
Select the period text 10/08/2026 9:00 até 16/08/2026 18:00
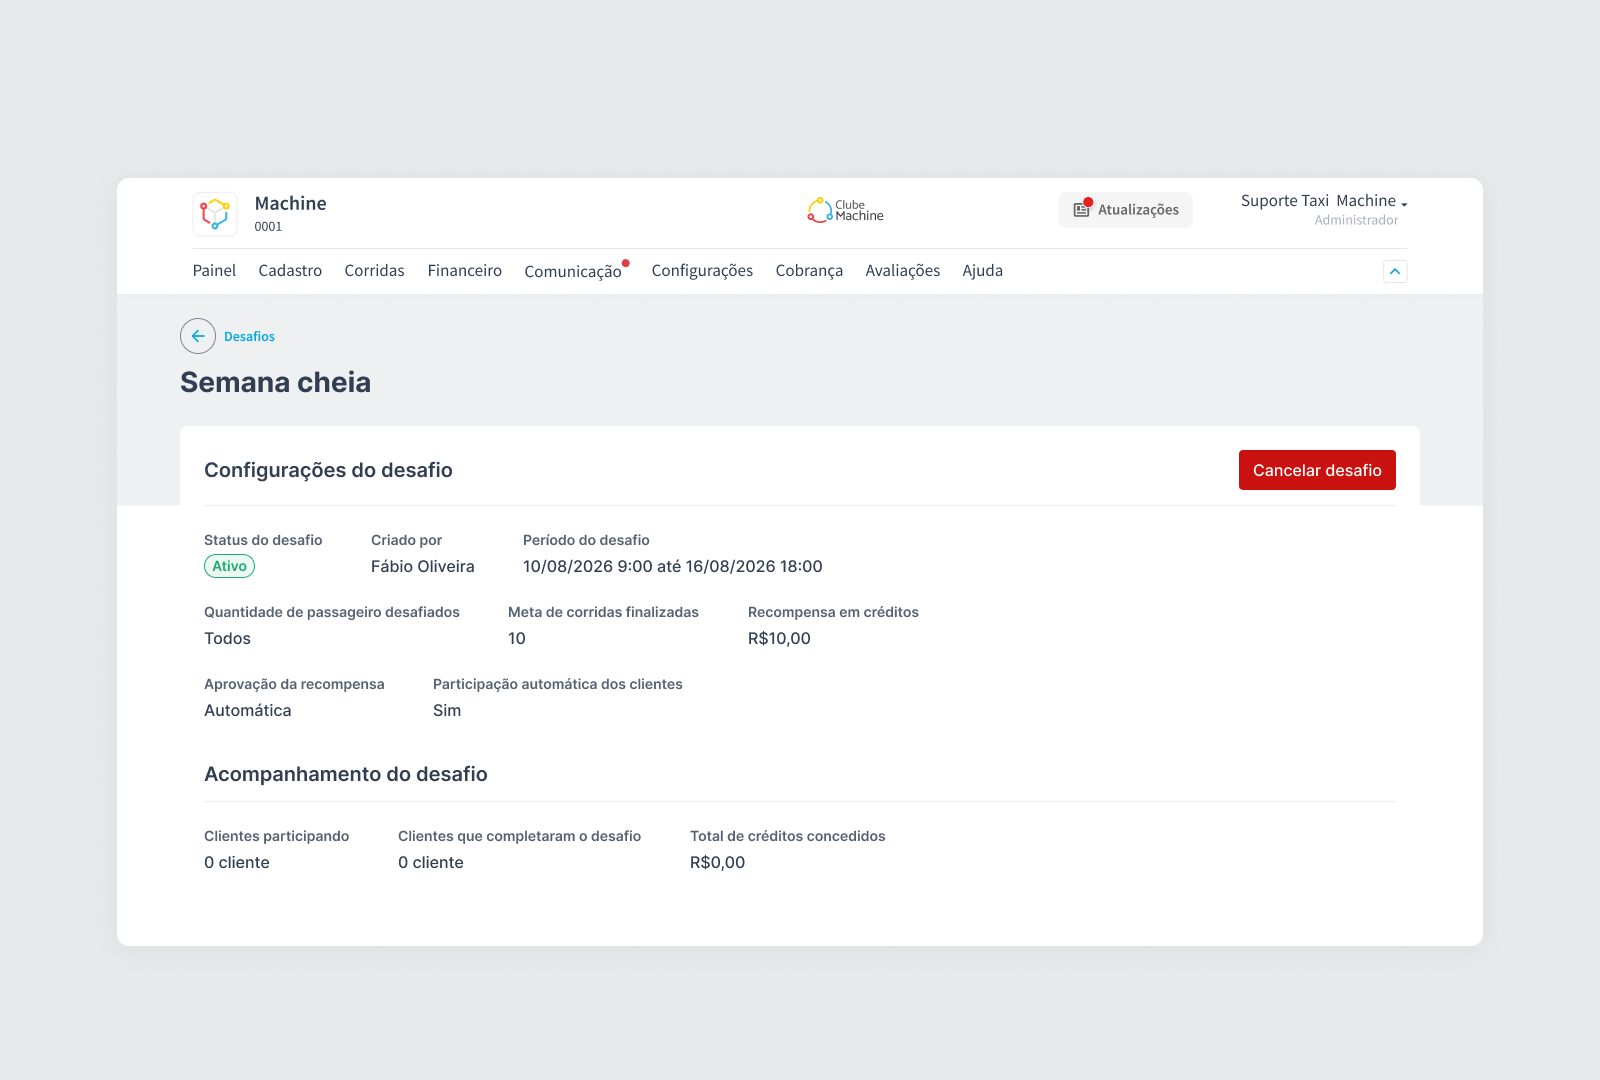point(673,566)
